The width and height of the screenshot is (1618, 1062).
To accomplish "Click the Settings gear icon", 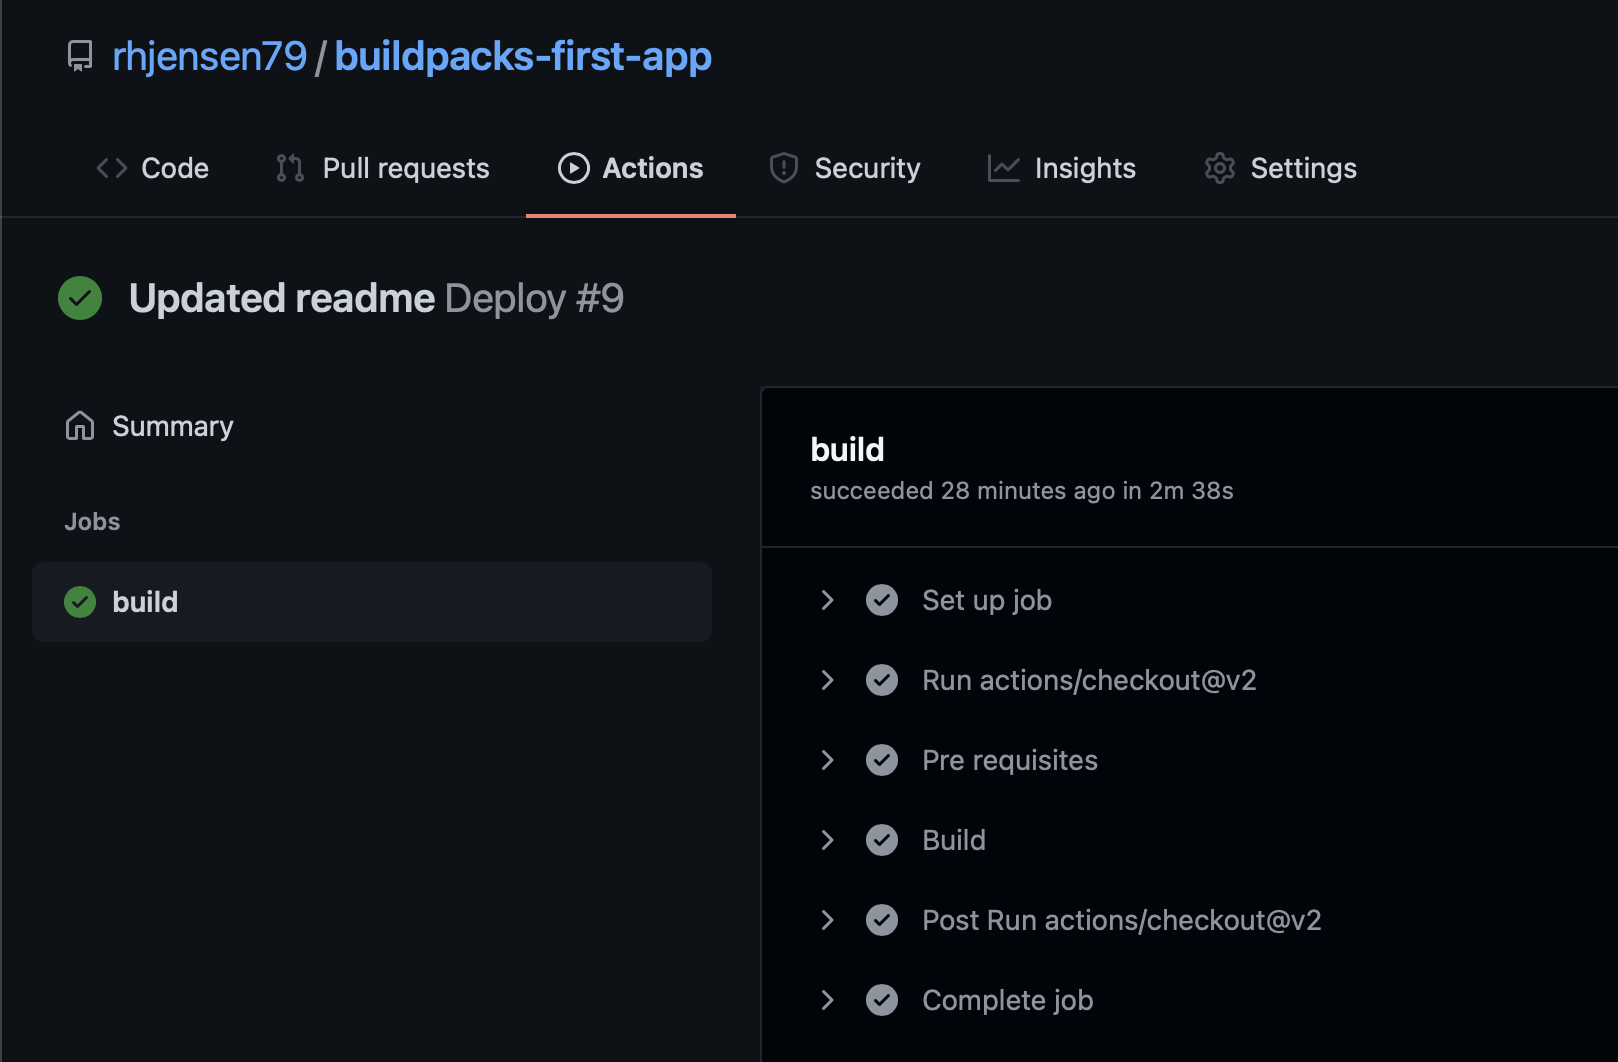I will 1220,168.
